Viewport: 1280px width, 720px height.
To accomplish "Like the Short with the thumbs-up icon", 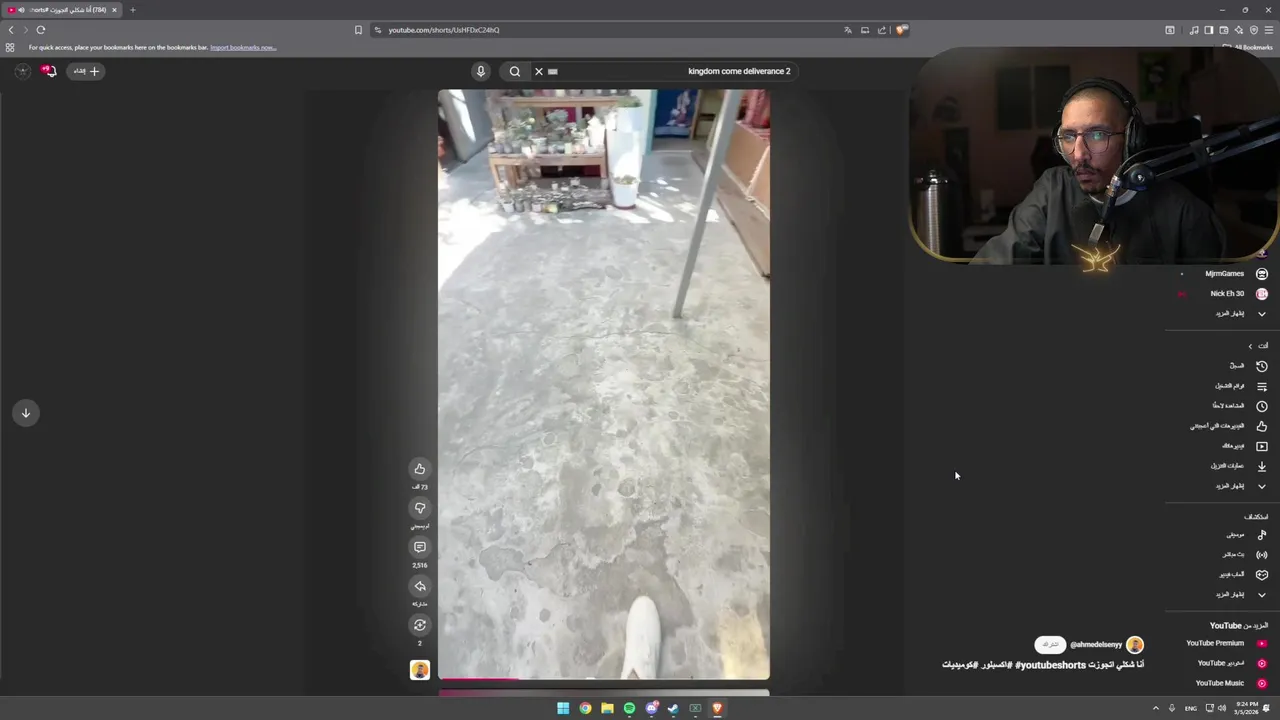I will click(420, 469).
